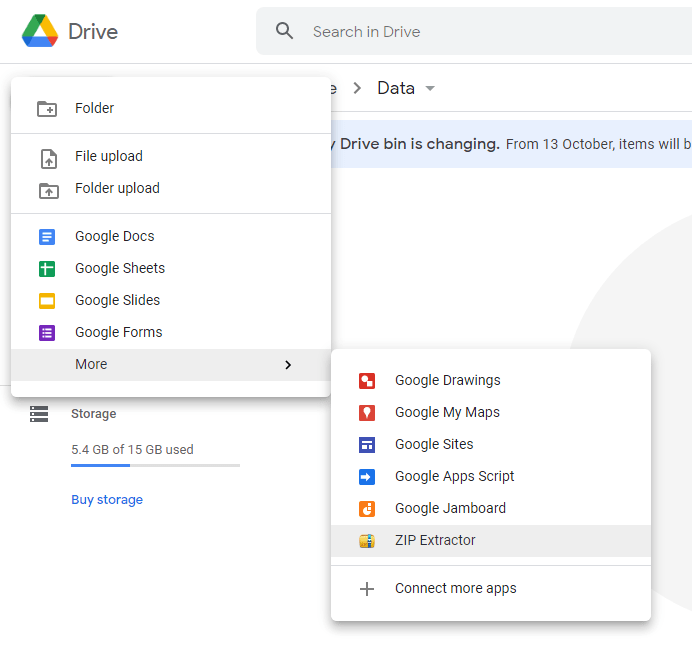Click the Drive title text
Viewport: 692px width, 651px height.
pyautogui.click(x=93, y=32)
